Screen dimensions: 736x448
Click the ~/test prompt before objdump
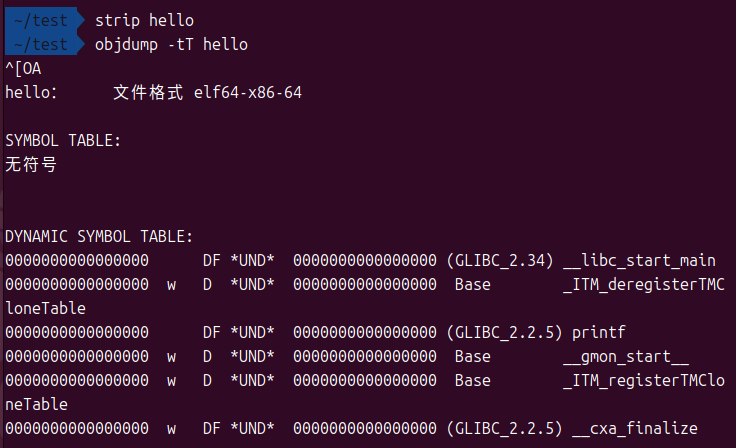[x=40, y=44]
